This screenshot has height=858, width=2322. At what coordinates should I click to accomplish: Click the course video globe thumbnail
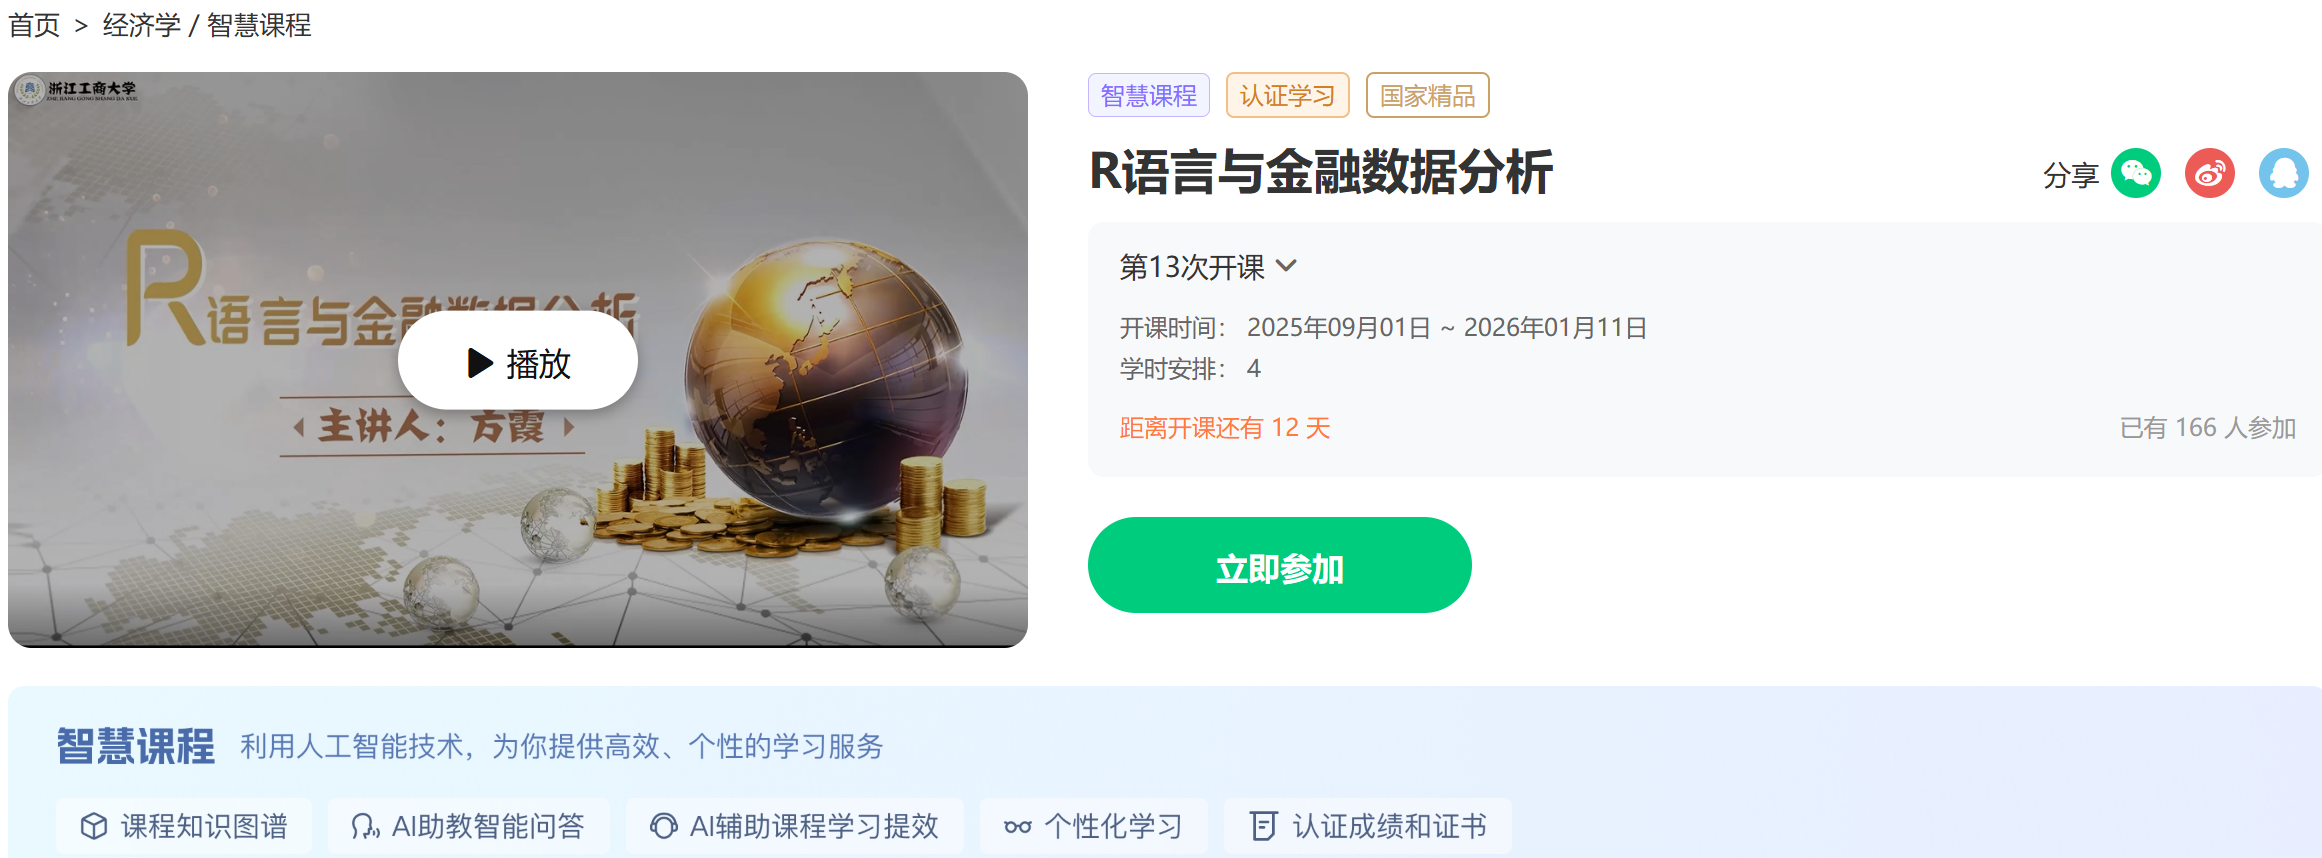[x=825, y=380]
